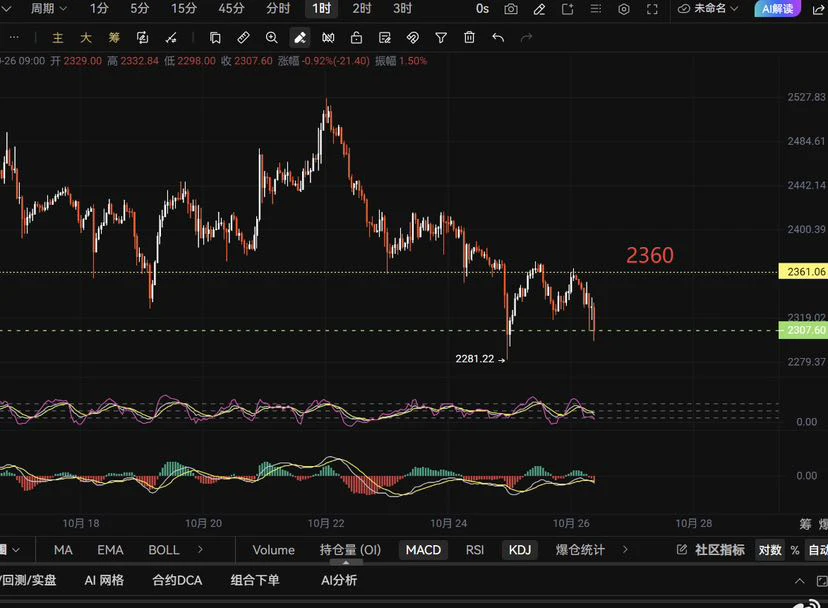Image resolution: width=828 pixels, height=608 pixels.
Task: Toggle the 主 main-force indicator button
Action: (x=58, y=38)
